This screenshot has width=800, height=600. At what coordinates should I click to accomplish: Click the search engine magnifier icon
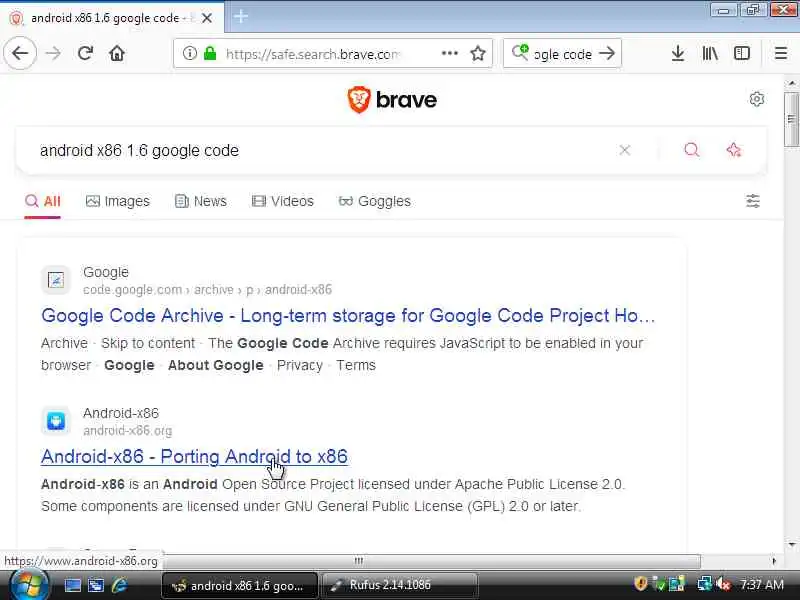click(x=520, y=52)
